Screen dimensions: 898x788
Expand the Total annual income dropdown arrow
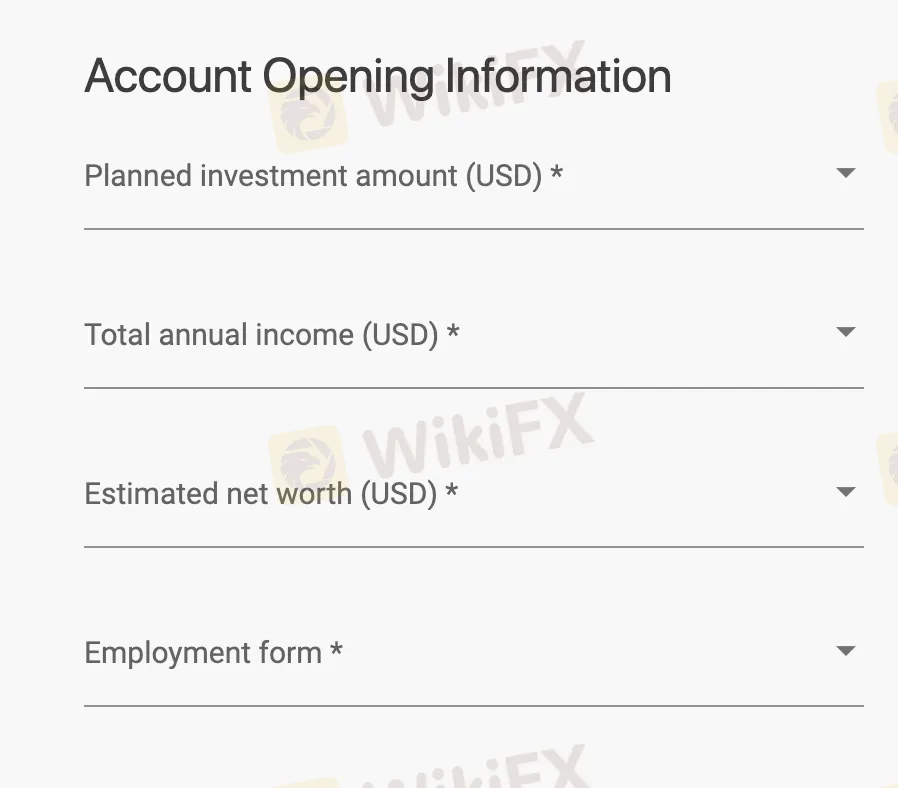point(846,332)
